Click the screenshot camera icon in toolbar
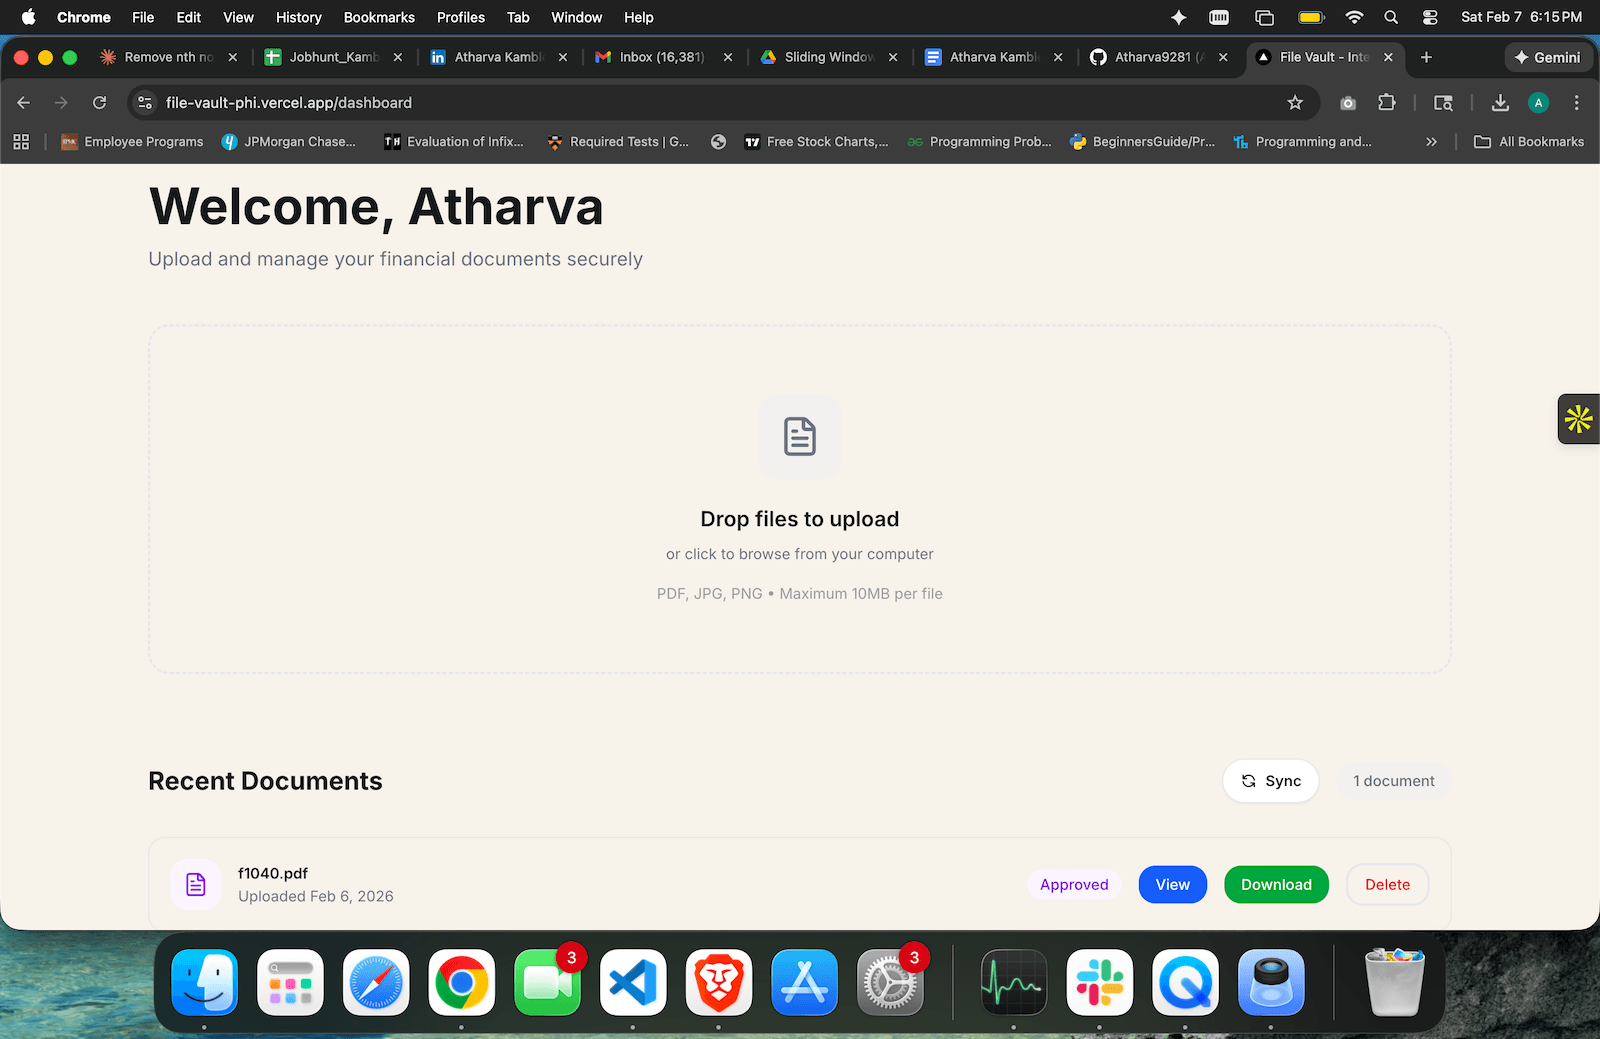Viewport: 1600px width, 1039px height. [1348, 103]
